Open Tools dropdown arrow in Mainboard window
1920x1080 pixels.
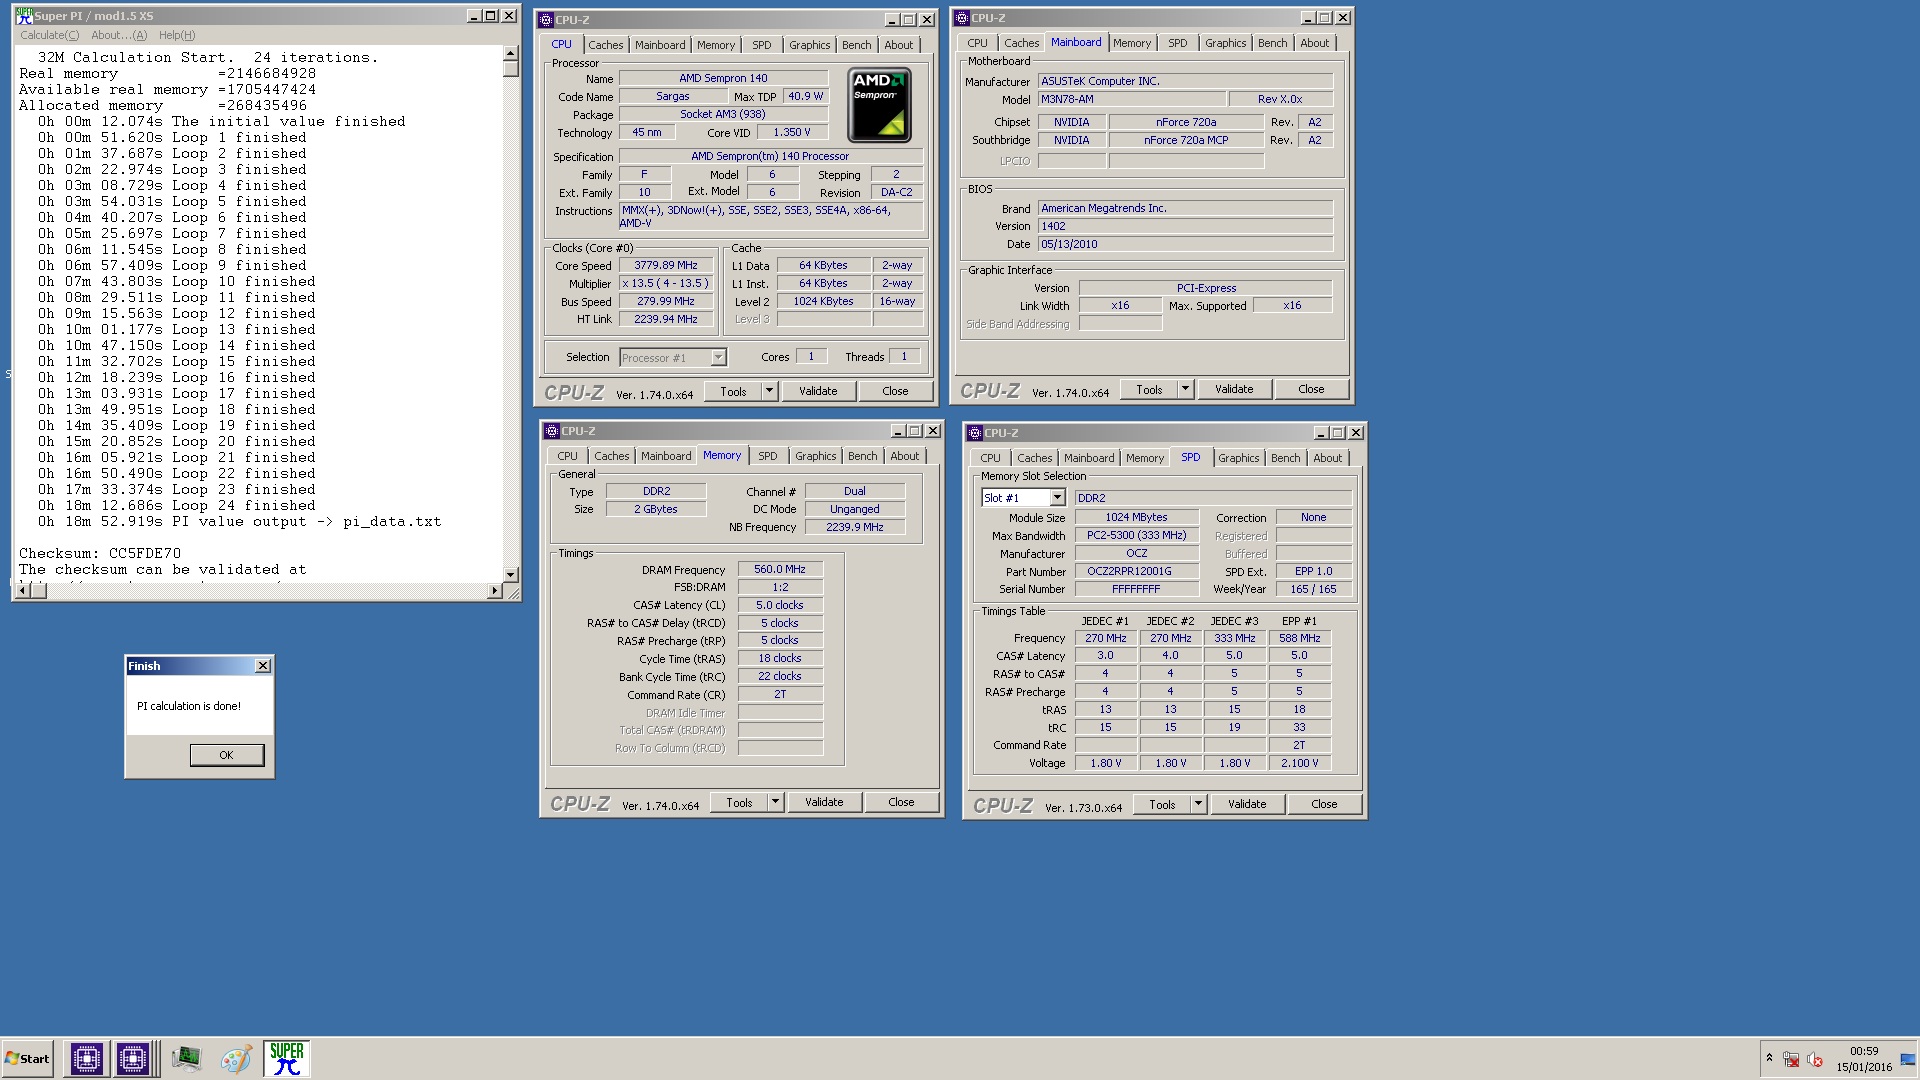coord(1186,390)
